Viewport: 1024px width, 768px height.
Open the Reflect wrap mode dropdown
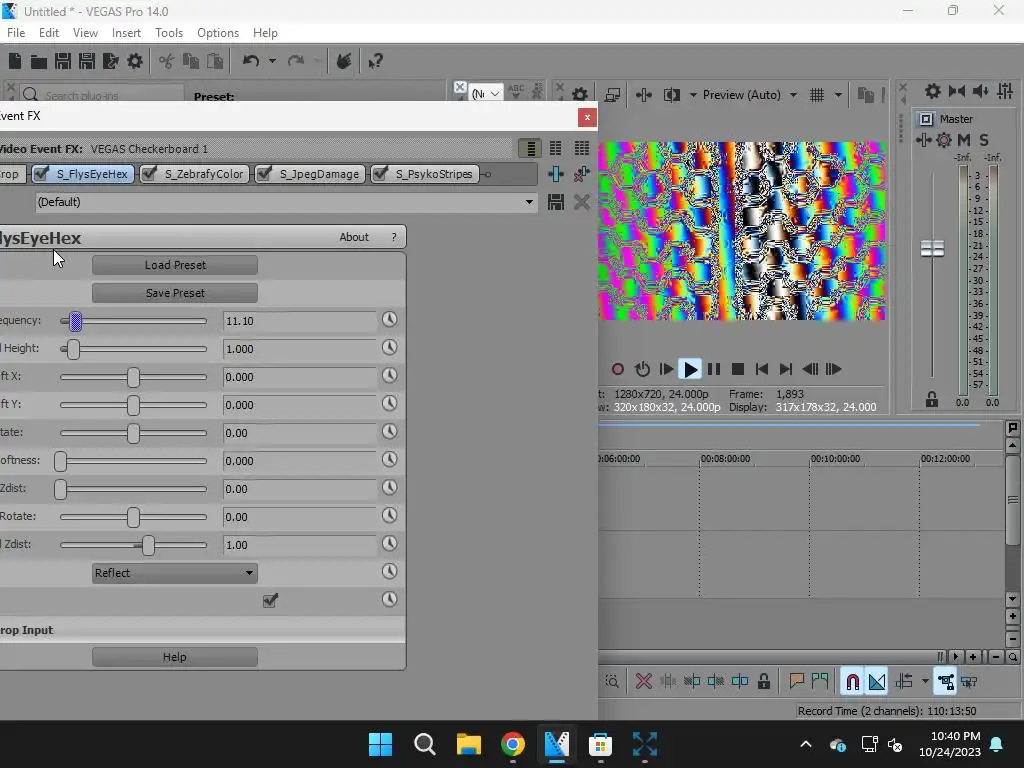click(x=174, y=573)
